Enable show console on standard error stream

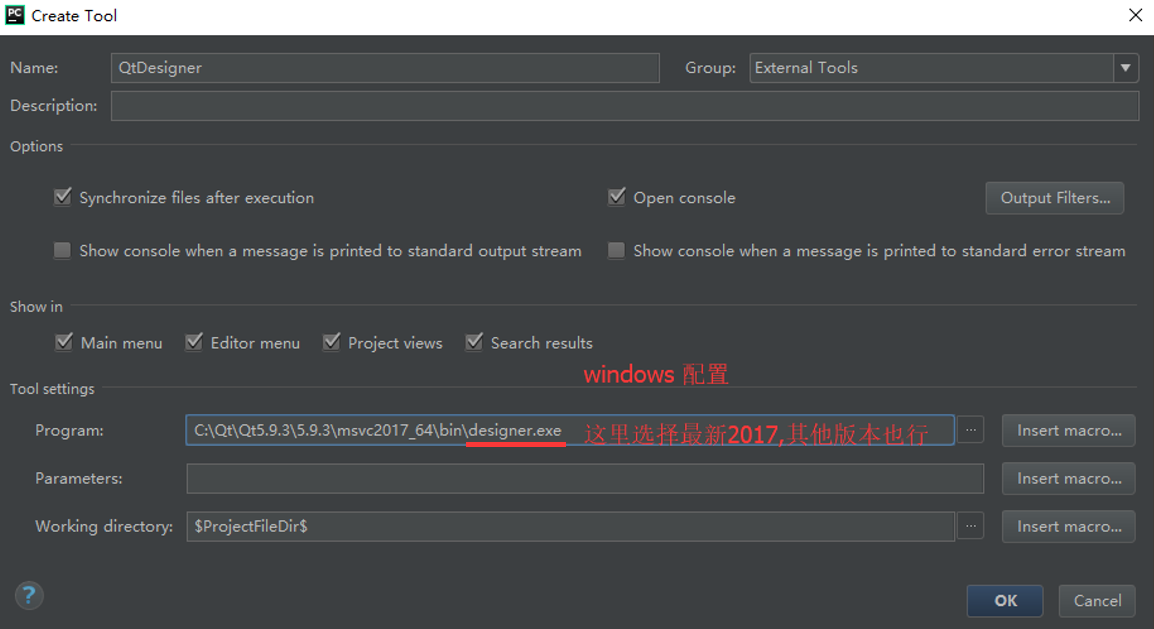point(617,251)
